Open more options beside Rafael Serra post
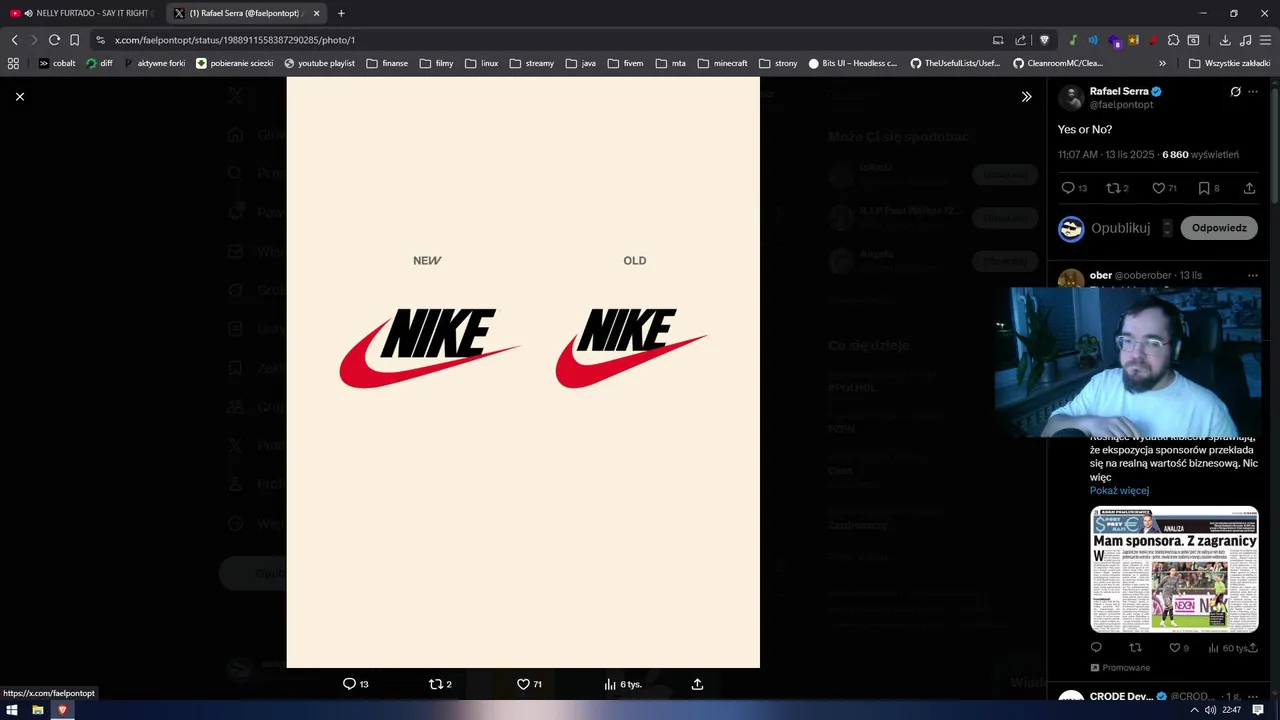The image size is (1280, 720). 1253,92
